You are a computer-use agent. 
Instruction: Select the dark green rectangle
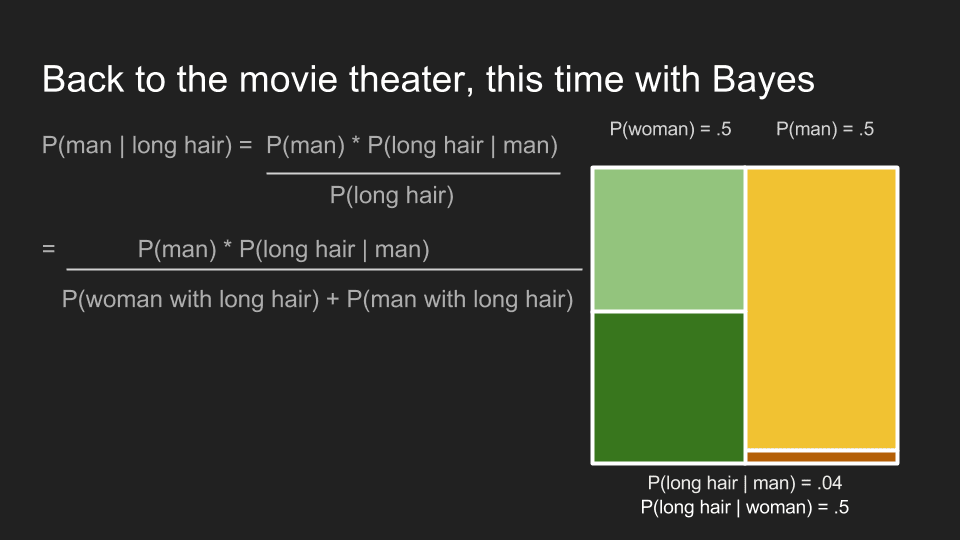pos(669,388)
